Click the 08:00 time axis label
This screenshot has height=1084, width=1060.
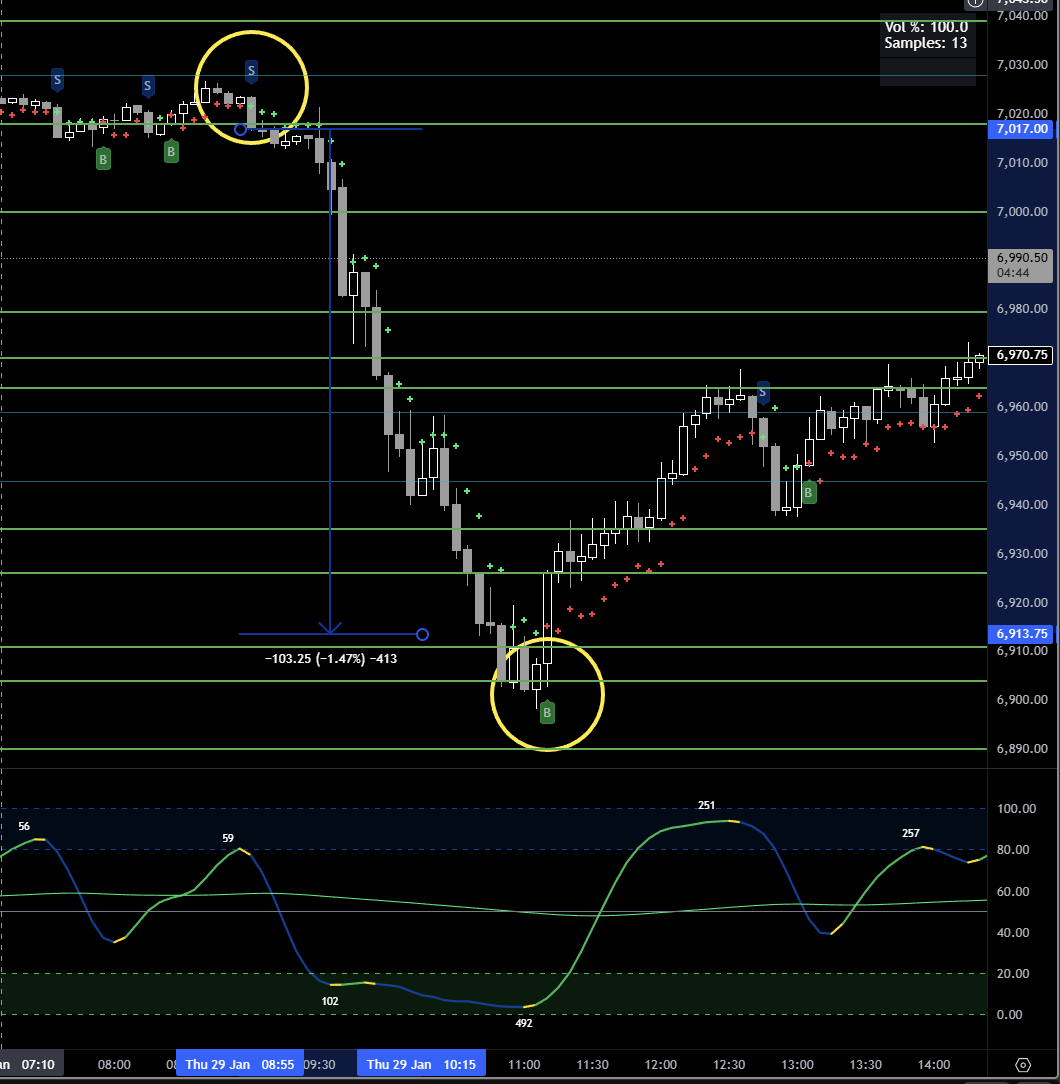click(114, 1065)
